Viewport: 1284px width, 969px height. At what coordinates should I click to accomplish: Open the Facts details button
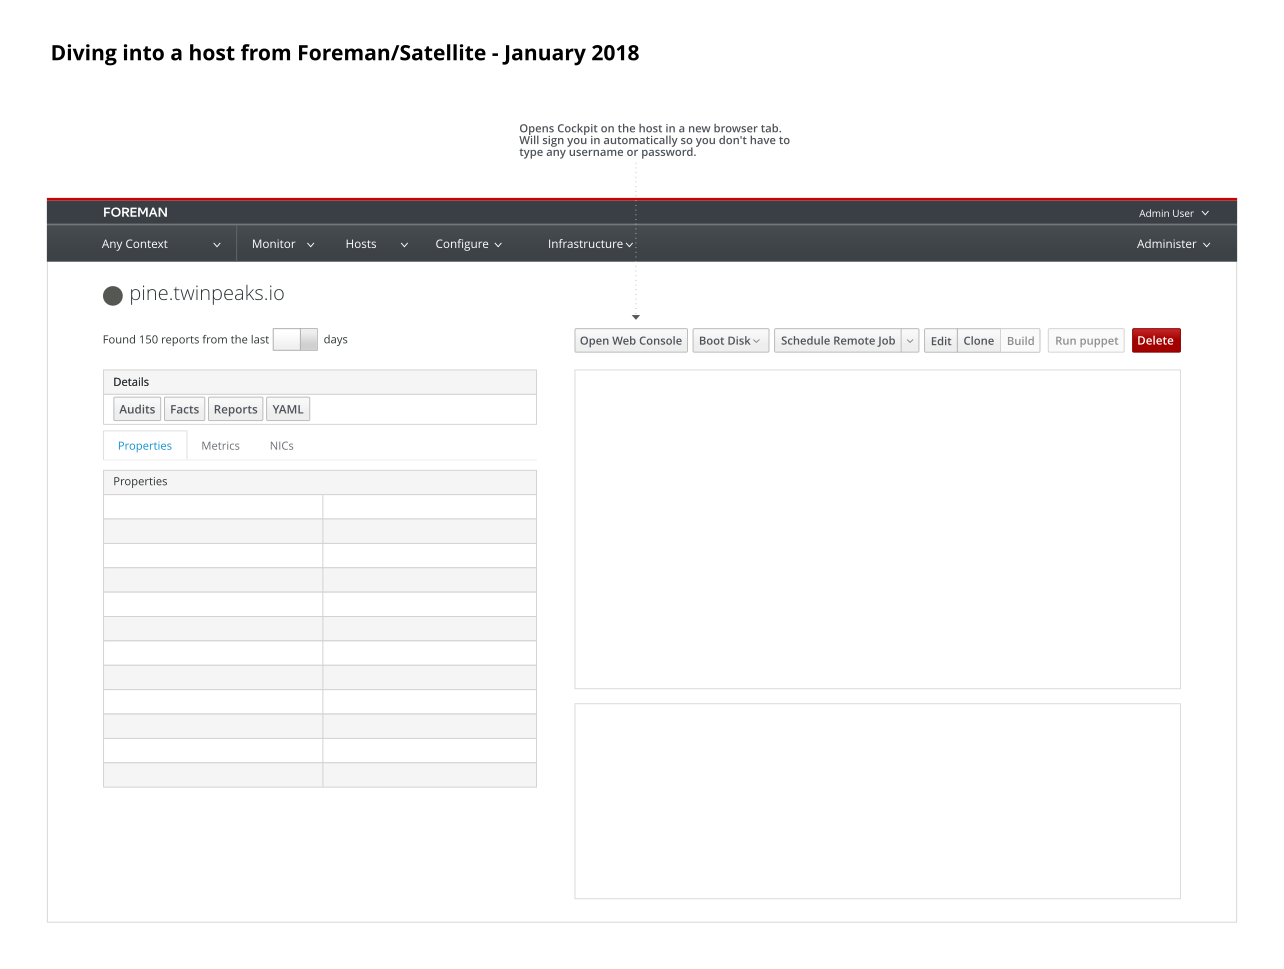click(x=184, y=409)
